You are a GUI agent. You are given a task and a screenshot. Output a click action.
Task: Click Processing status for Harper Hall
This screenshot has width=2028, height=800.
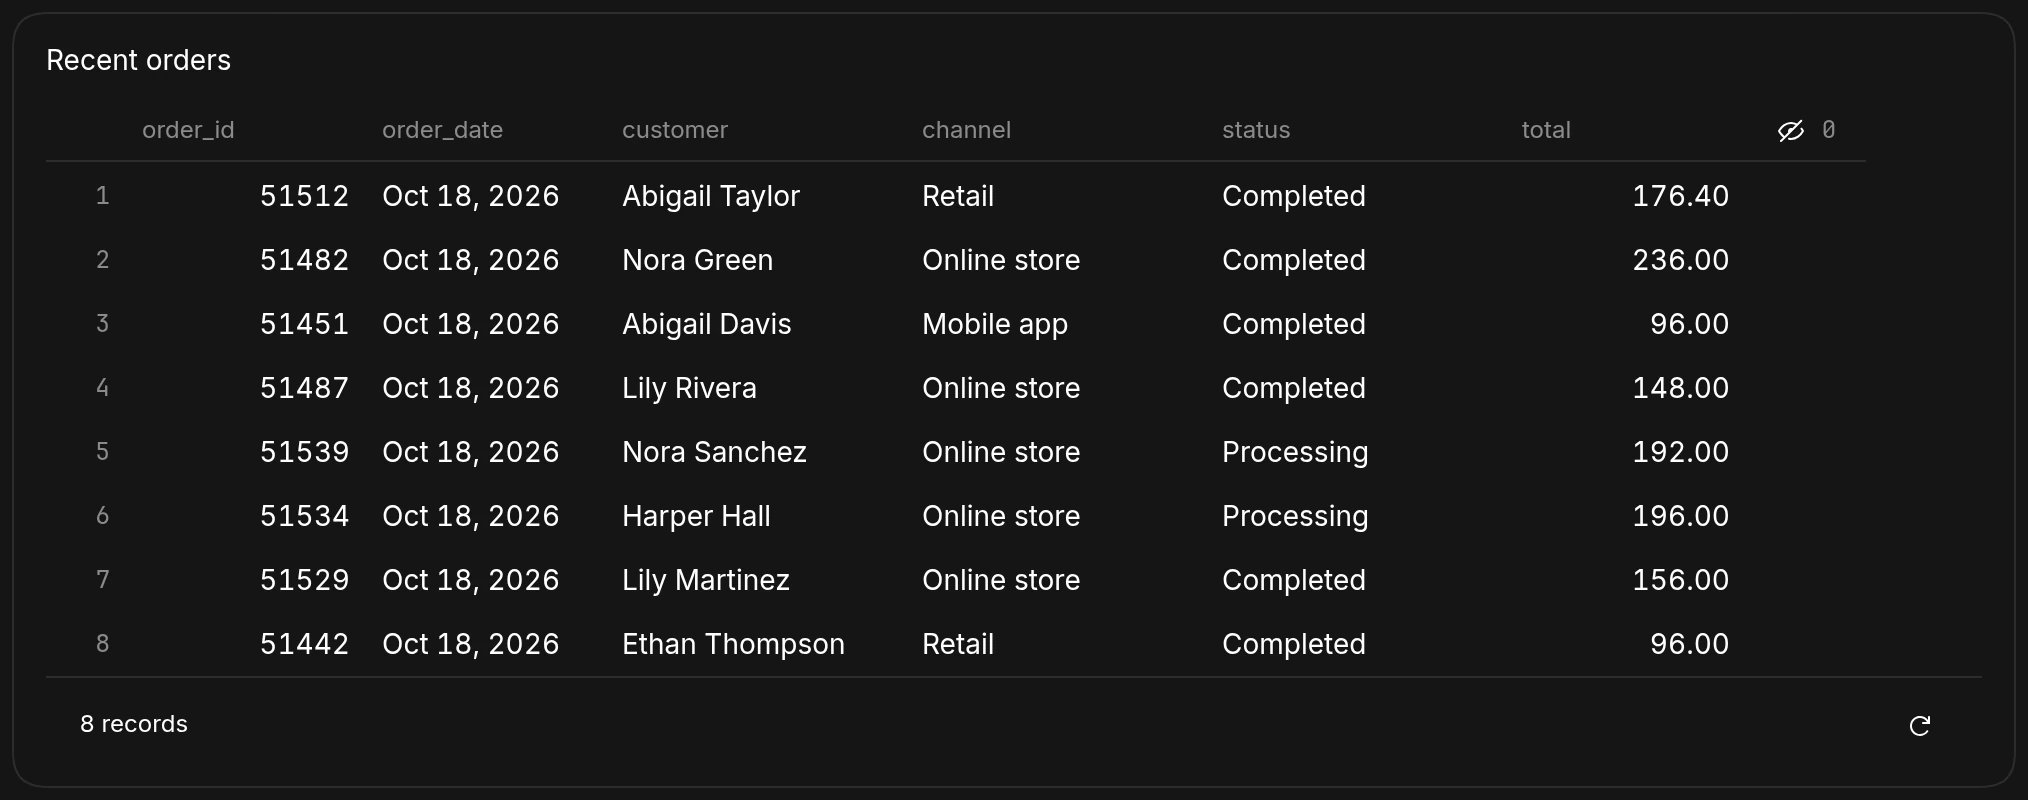click(x=1295, y=516)
